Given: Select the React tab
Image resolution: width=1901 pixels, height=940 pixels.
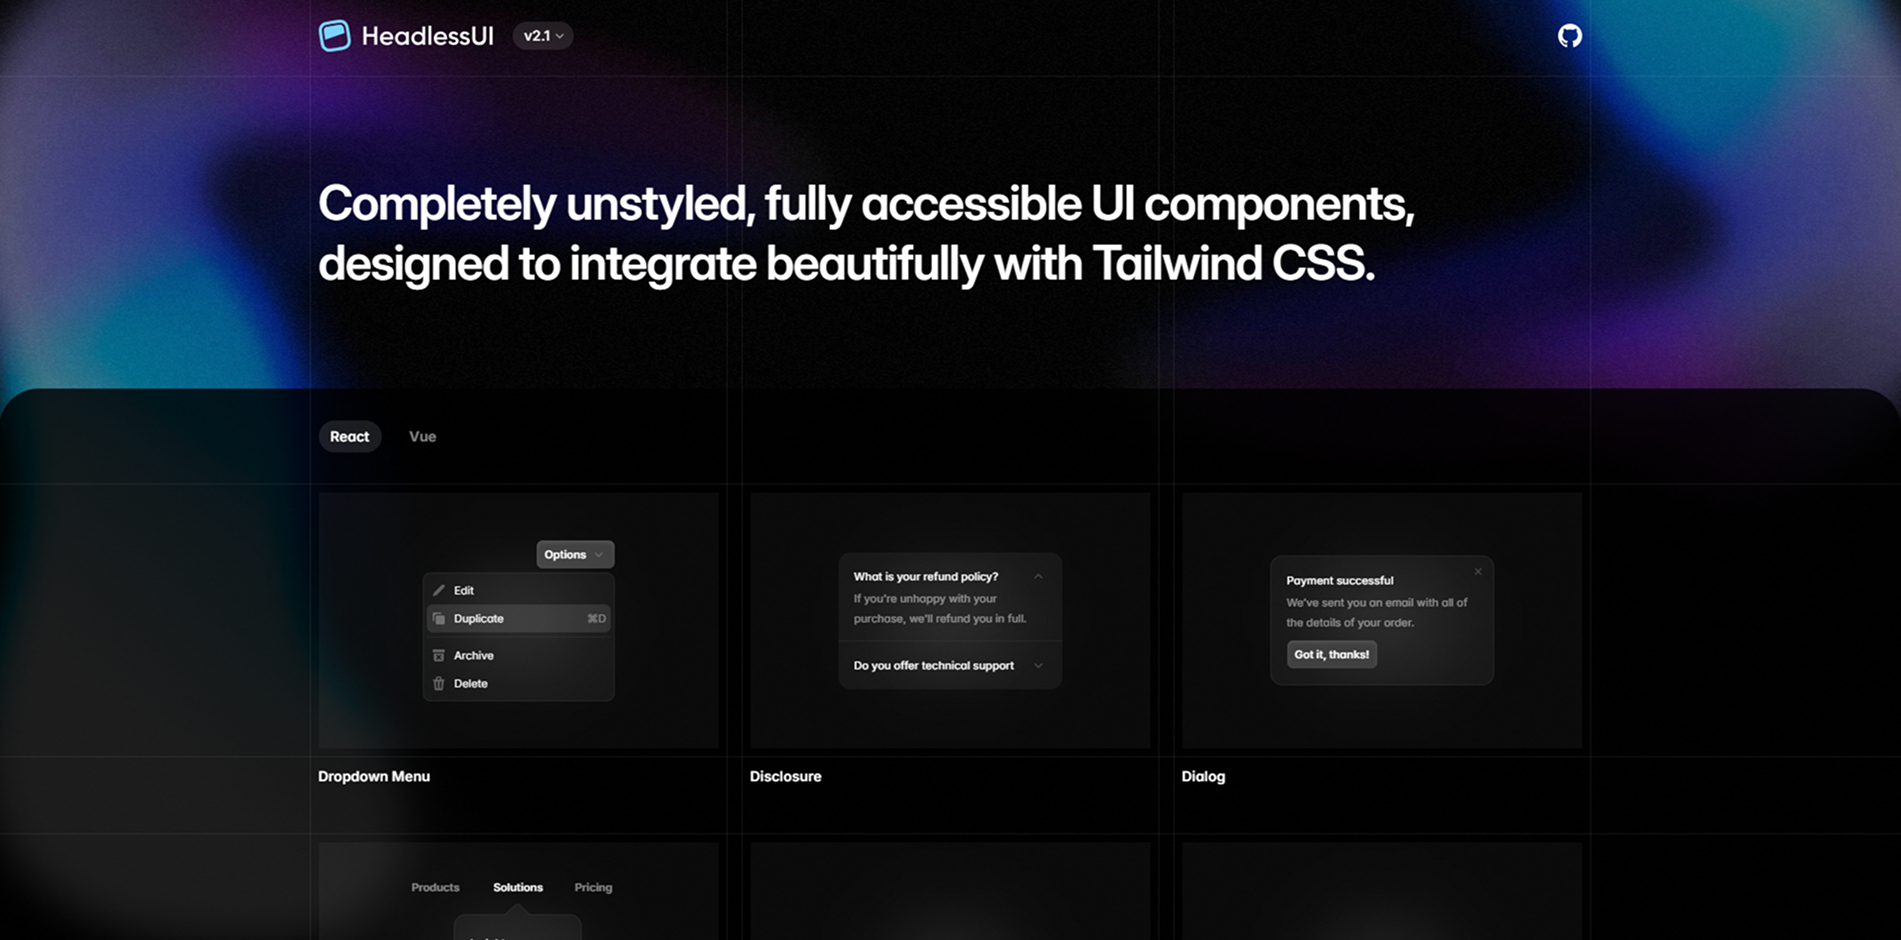Looking at the screenshot, I should pos(350,436).
